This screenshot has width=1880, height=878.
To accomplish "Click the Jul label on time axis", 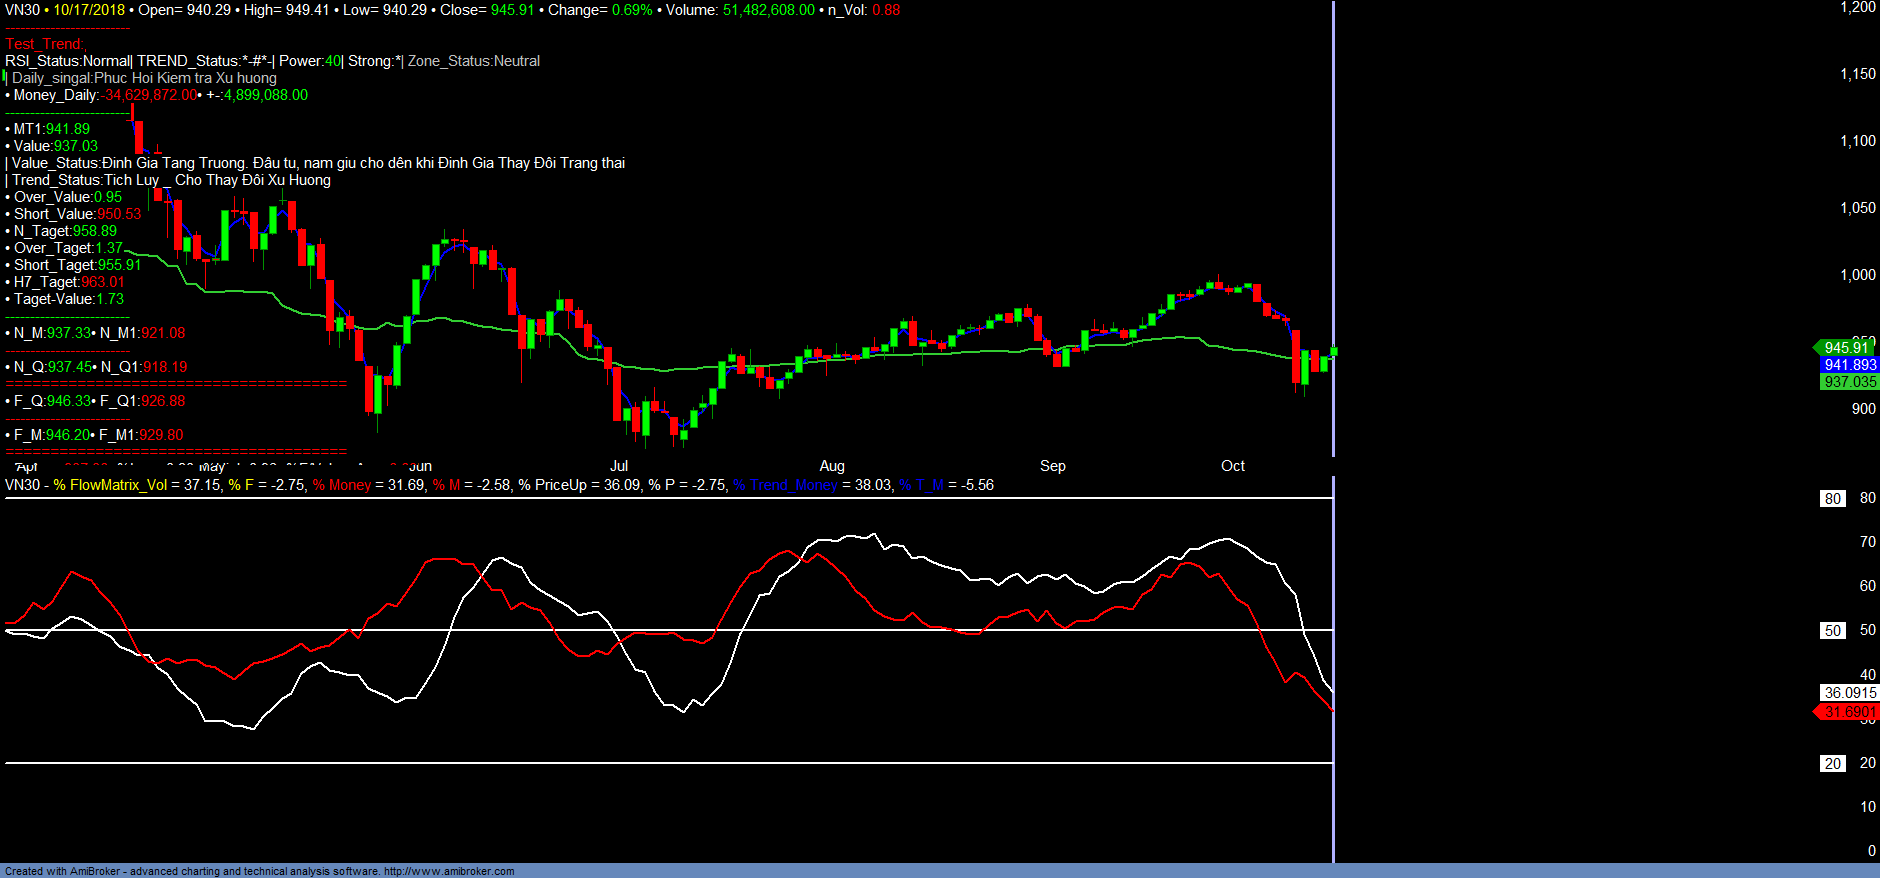I will pyautogui.click(x=619, y=466).
